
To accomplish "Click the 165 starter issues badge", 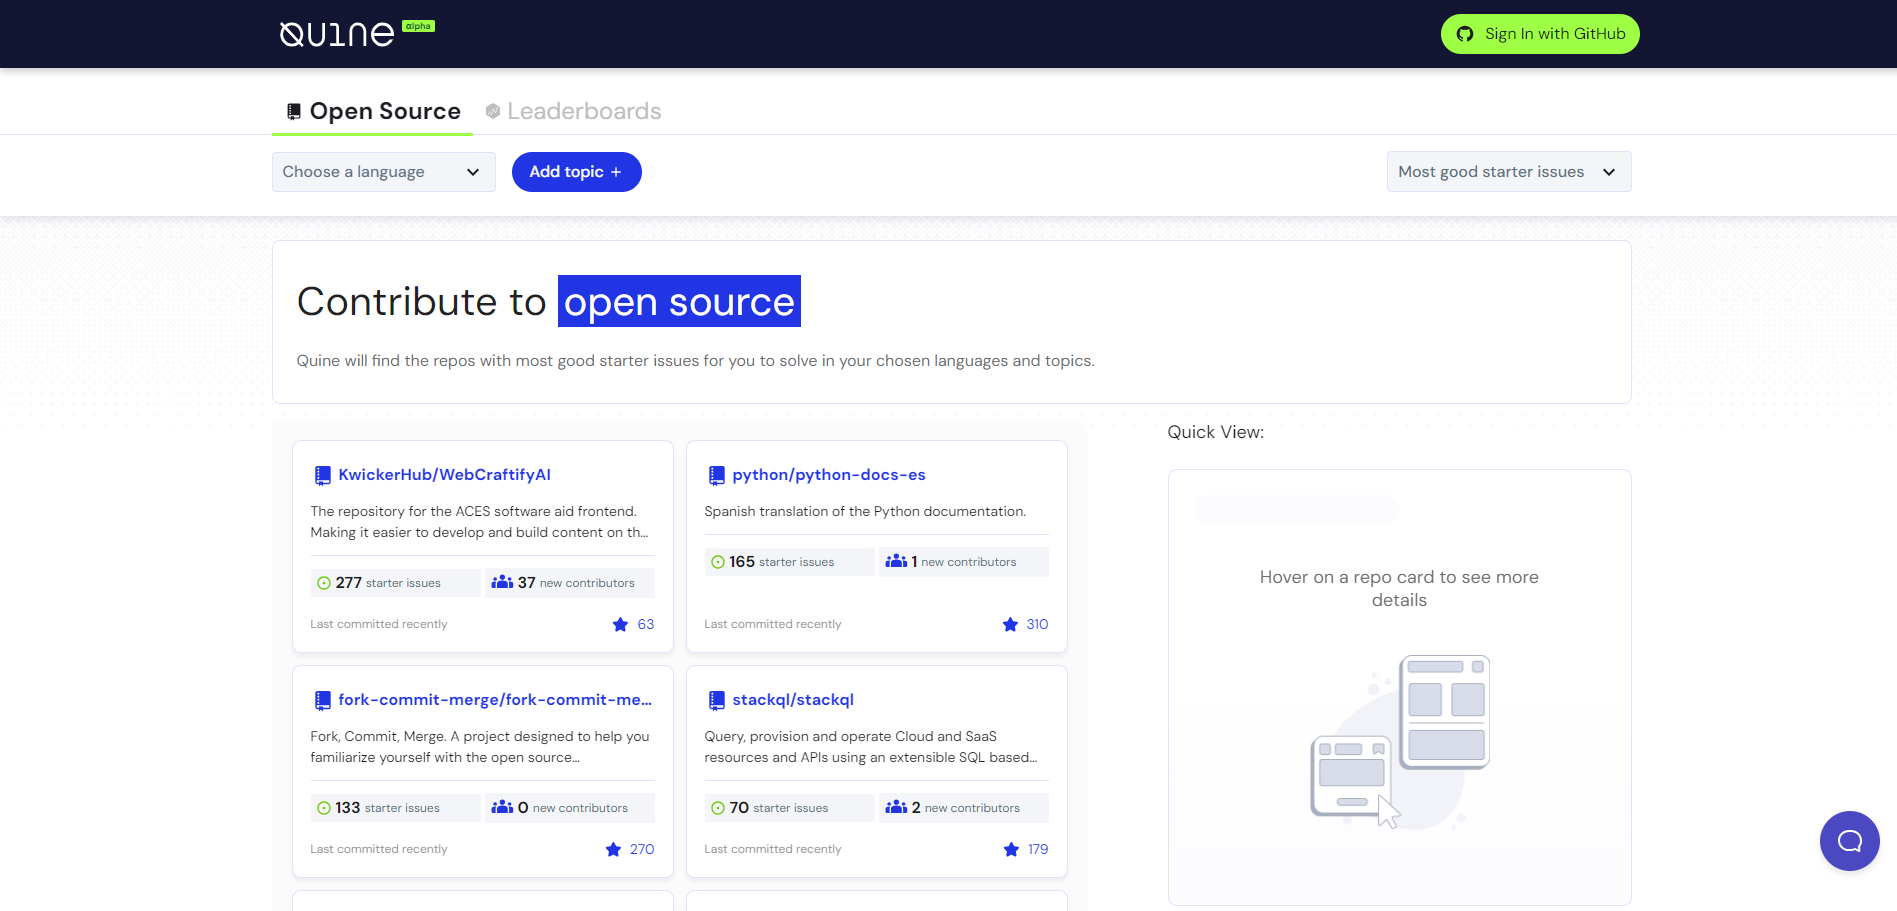I will point(790,562).
